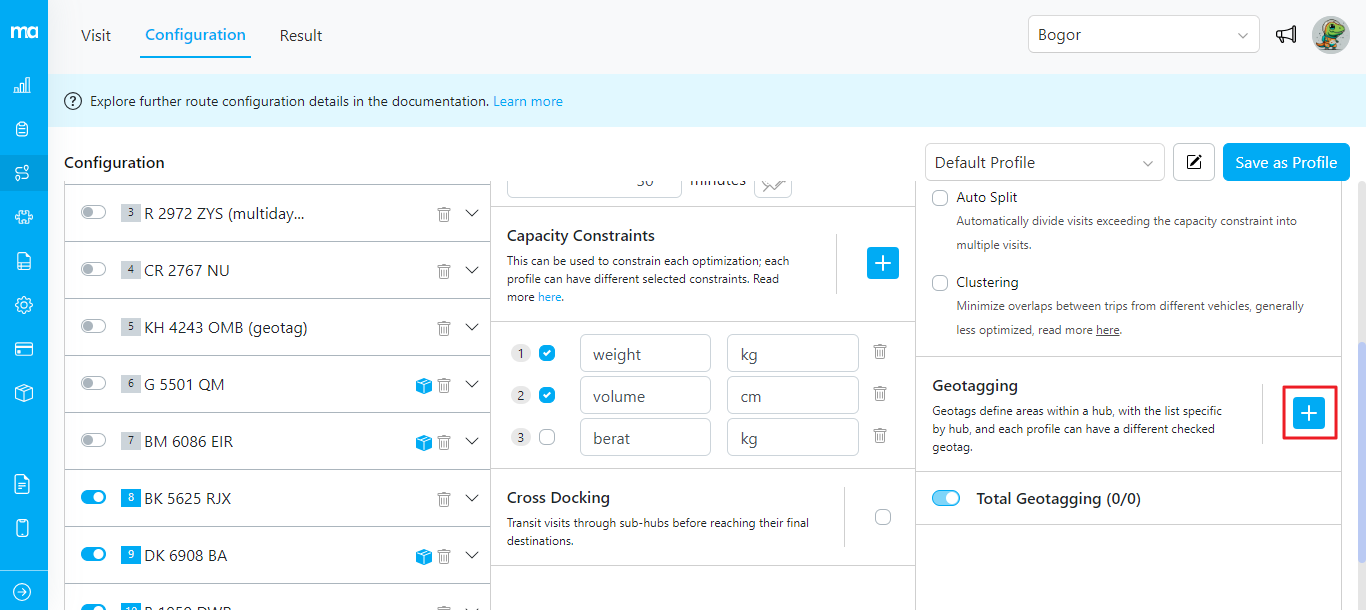
Task: Click trash icon for vehicle CR 2767 NU
Action: click(444, 271)
